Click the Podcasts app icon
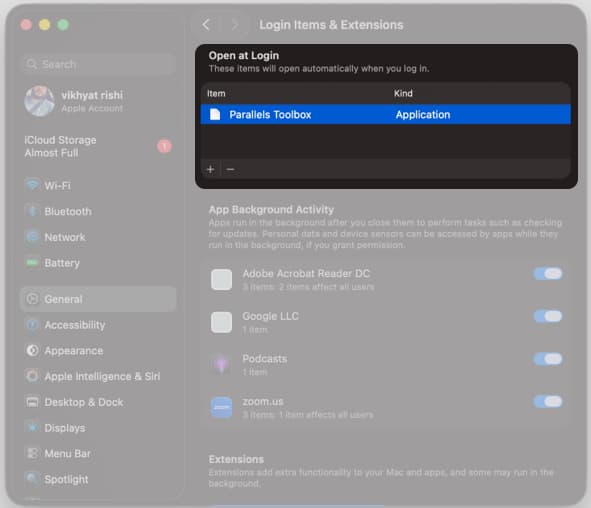Viewport: 591px width, 508px height. pyautogui.click(x=222, y=365)
